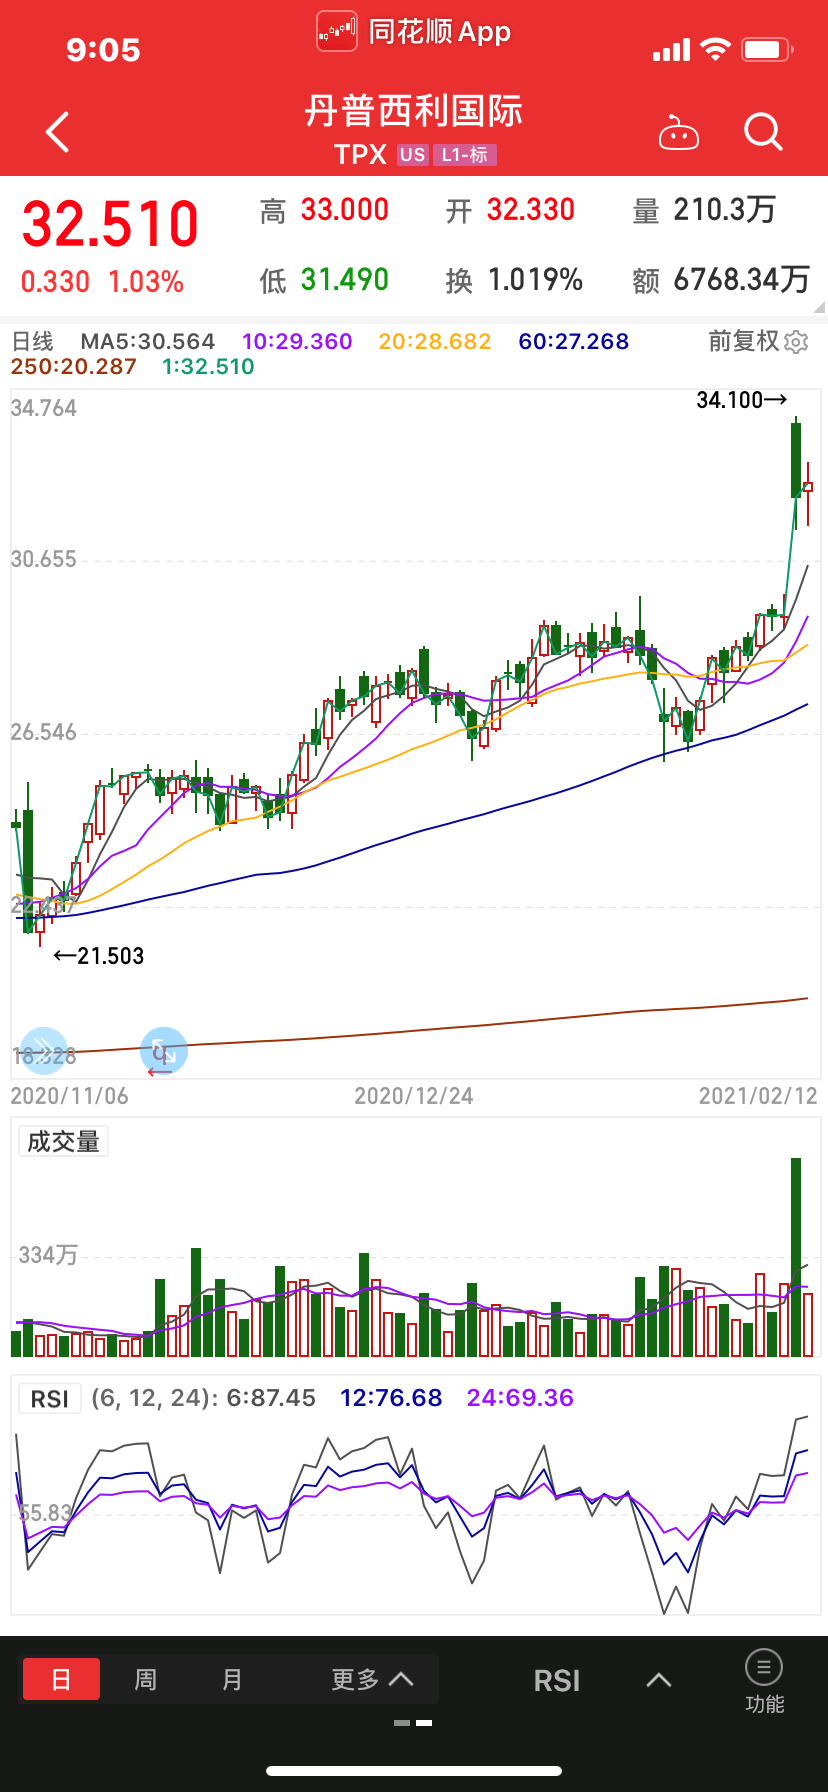
Task: Expand indicator list chevron beside RSI
Action: click(659, 1680)
